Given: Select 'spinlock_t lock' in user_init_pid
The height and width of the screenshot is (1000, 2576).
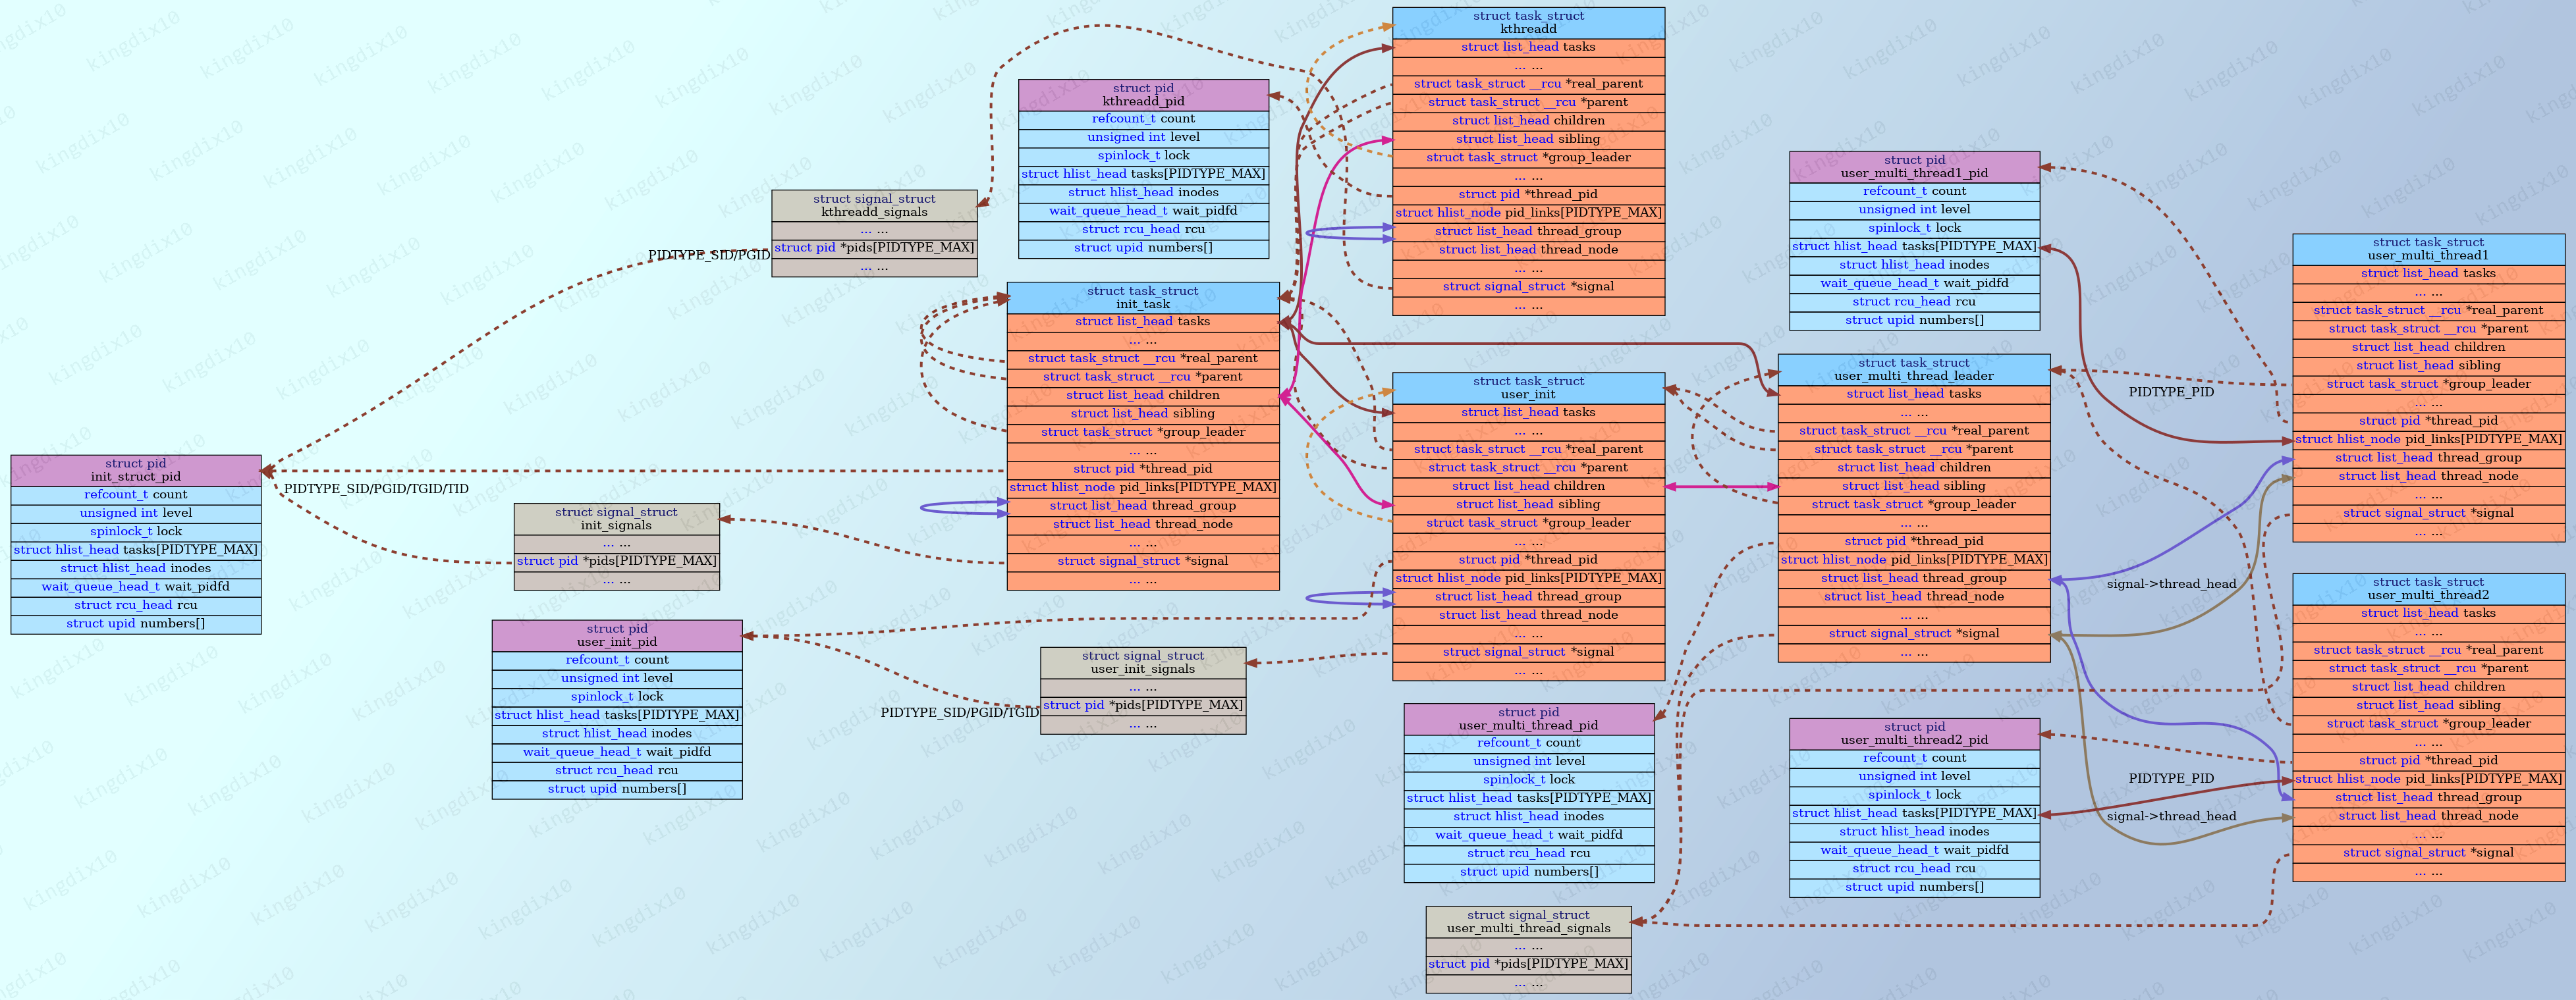Looking at the screenshot, I should coord(617,697).
